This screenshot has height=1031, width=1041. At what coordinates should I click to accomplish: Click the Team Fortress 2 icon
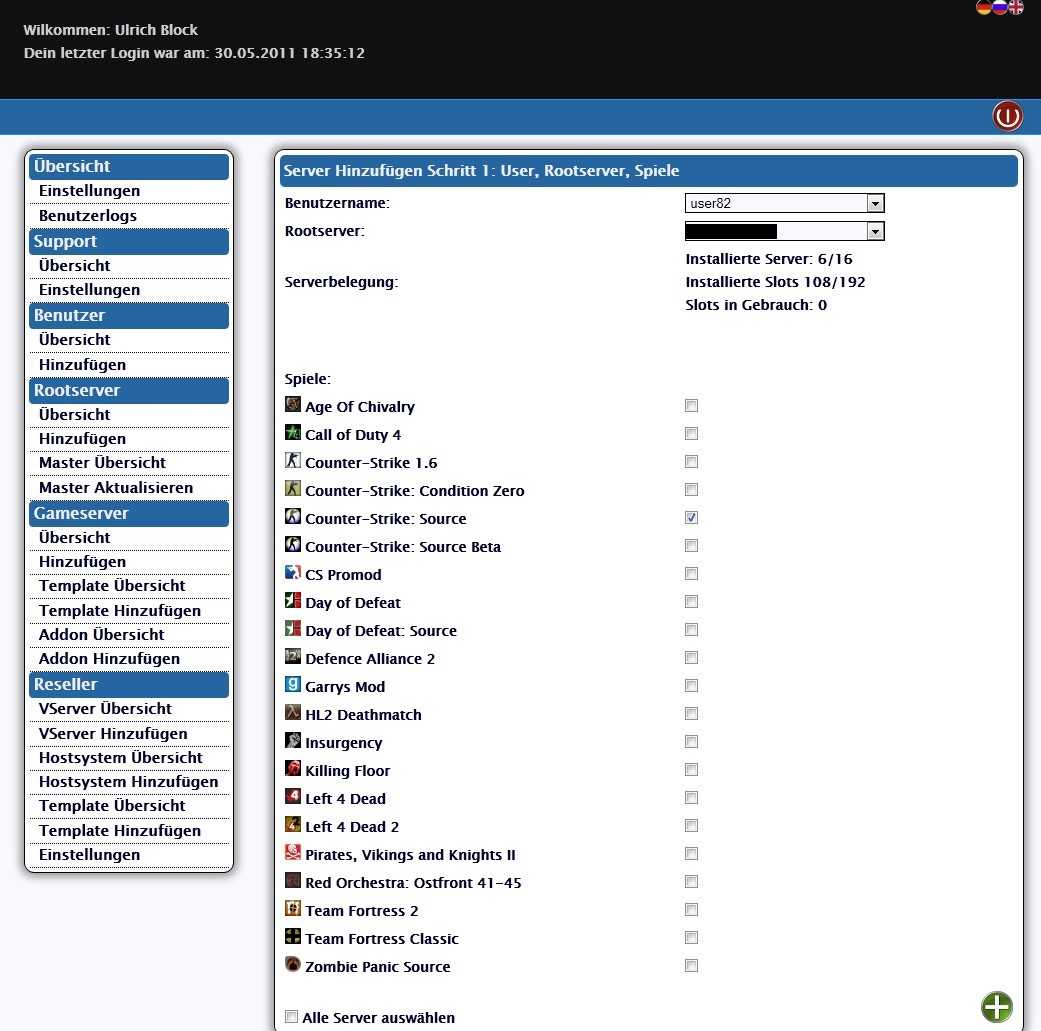[293, 908]
